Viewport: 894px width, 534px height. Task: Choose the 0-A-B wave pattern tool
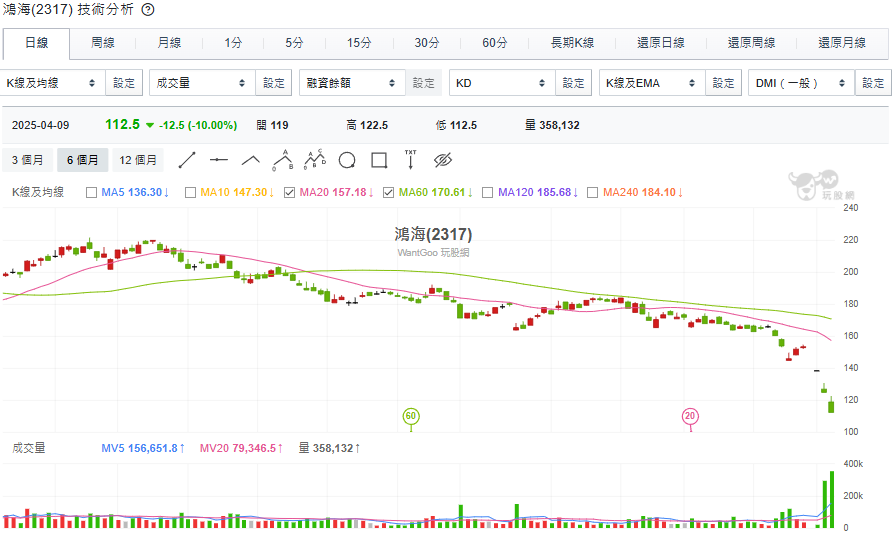pyautogui.click(x=283, y=160)
